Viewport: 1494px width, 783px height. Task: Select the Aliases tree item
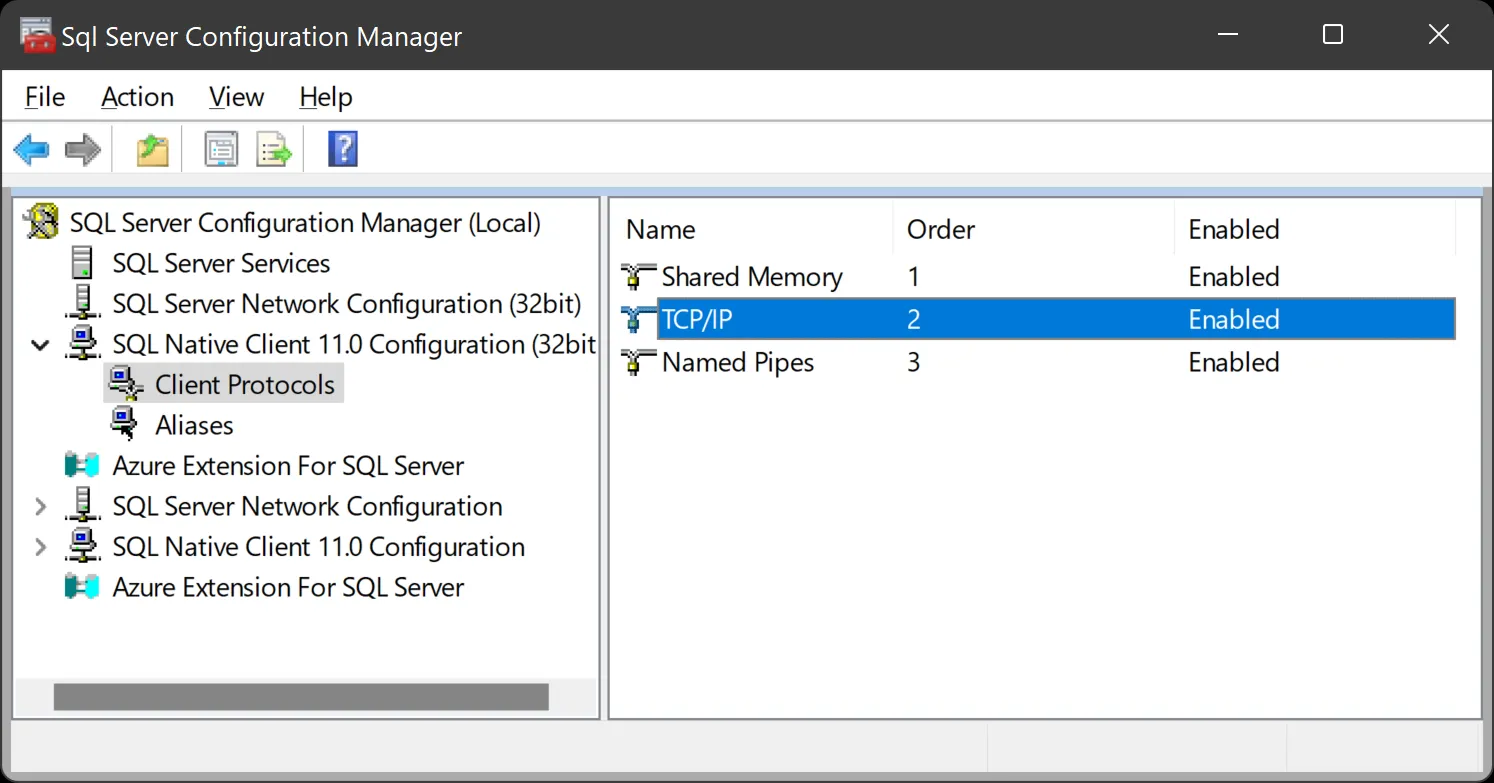point(194,426)
